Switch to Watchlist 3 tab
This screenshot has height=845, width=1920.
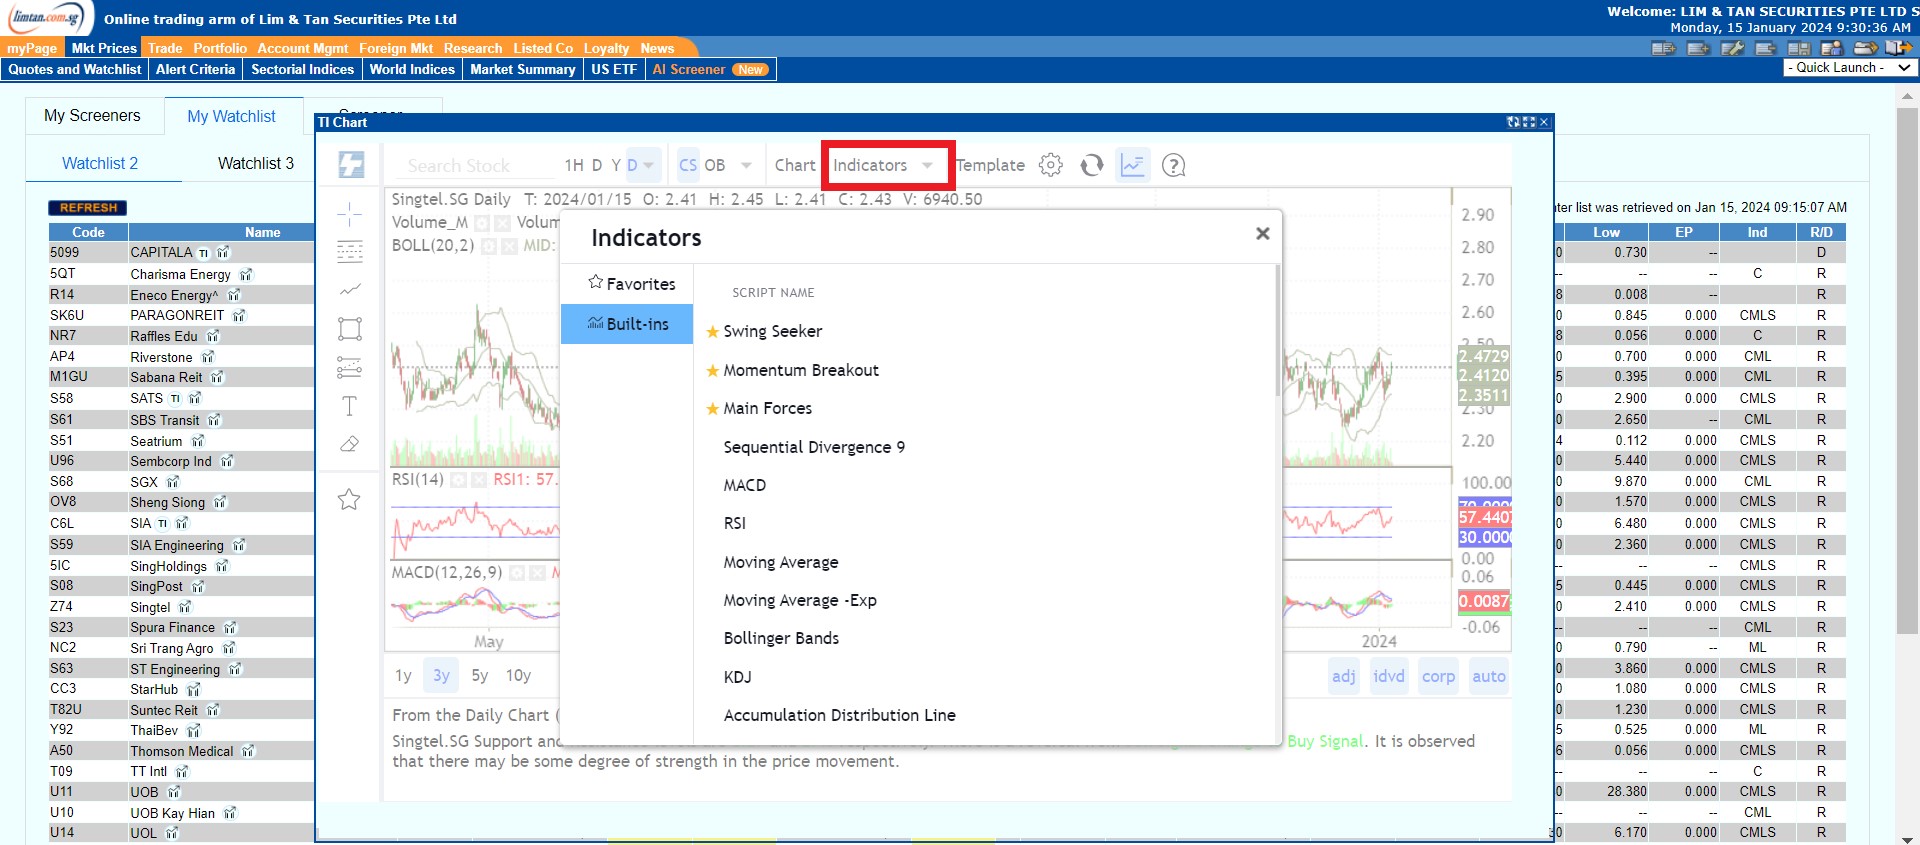[x=256, y=163]
